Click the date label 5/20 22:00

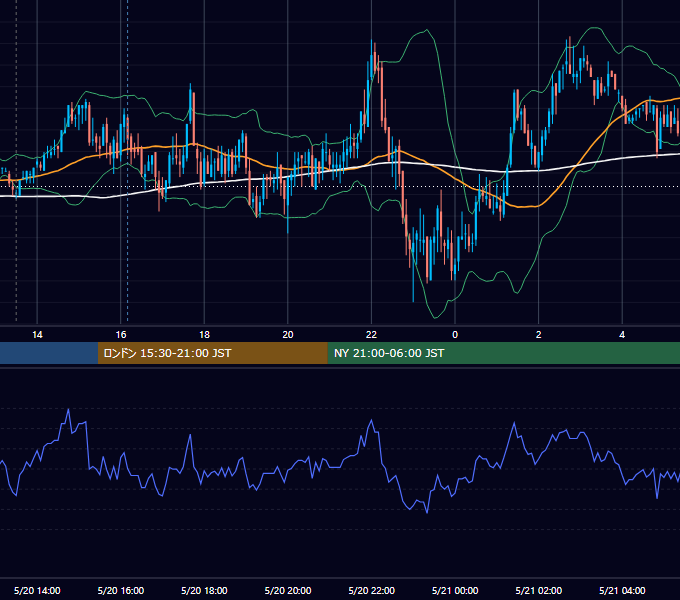click(372, 590)
